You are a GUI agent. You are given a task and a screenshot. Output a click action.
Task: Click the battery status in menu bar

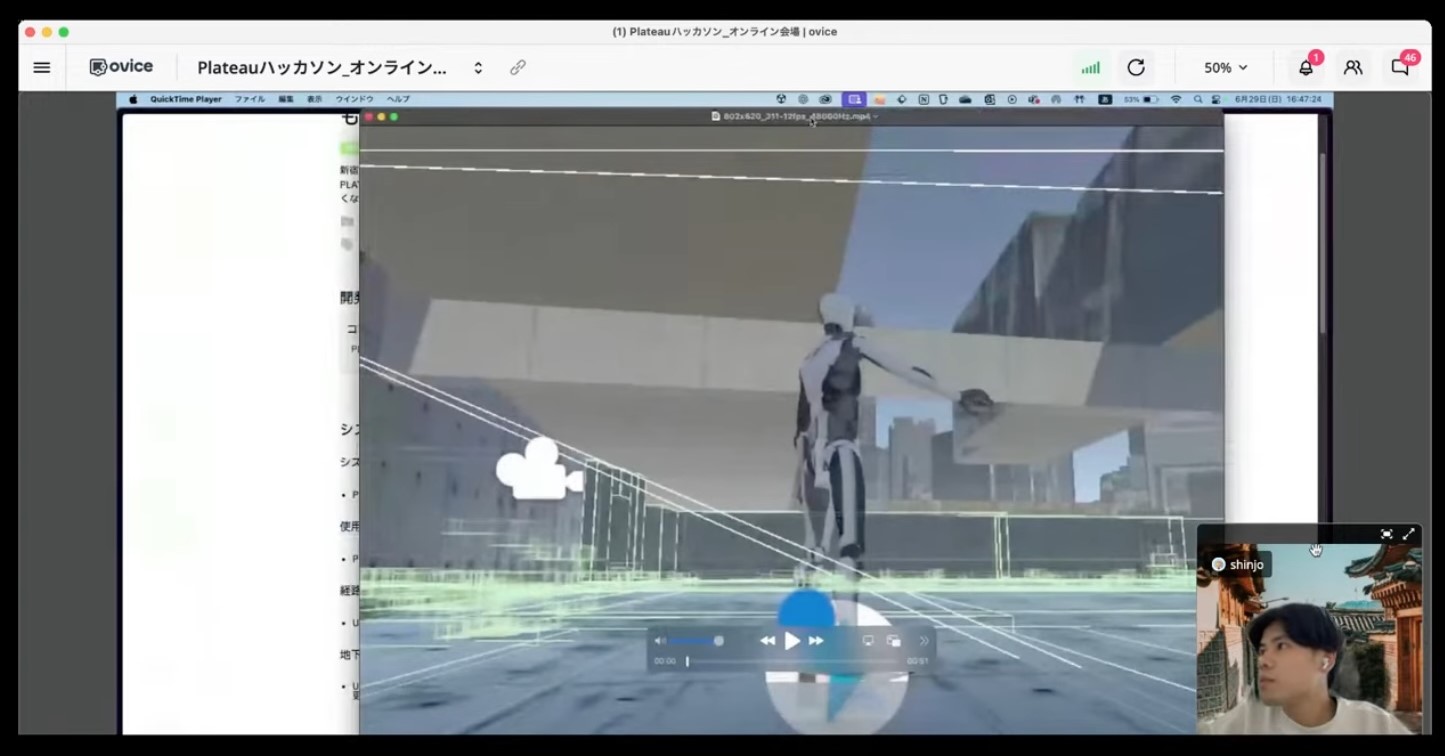1141,99
